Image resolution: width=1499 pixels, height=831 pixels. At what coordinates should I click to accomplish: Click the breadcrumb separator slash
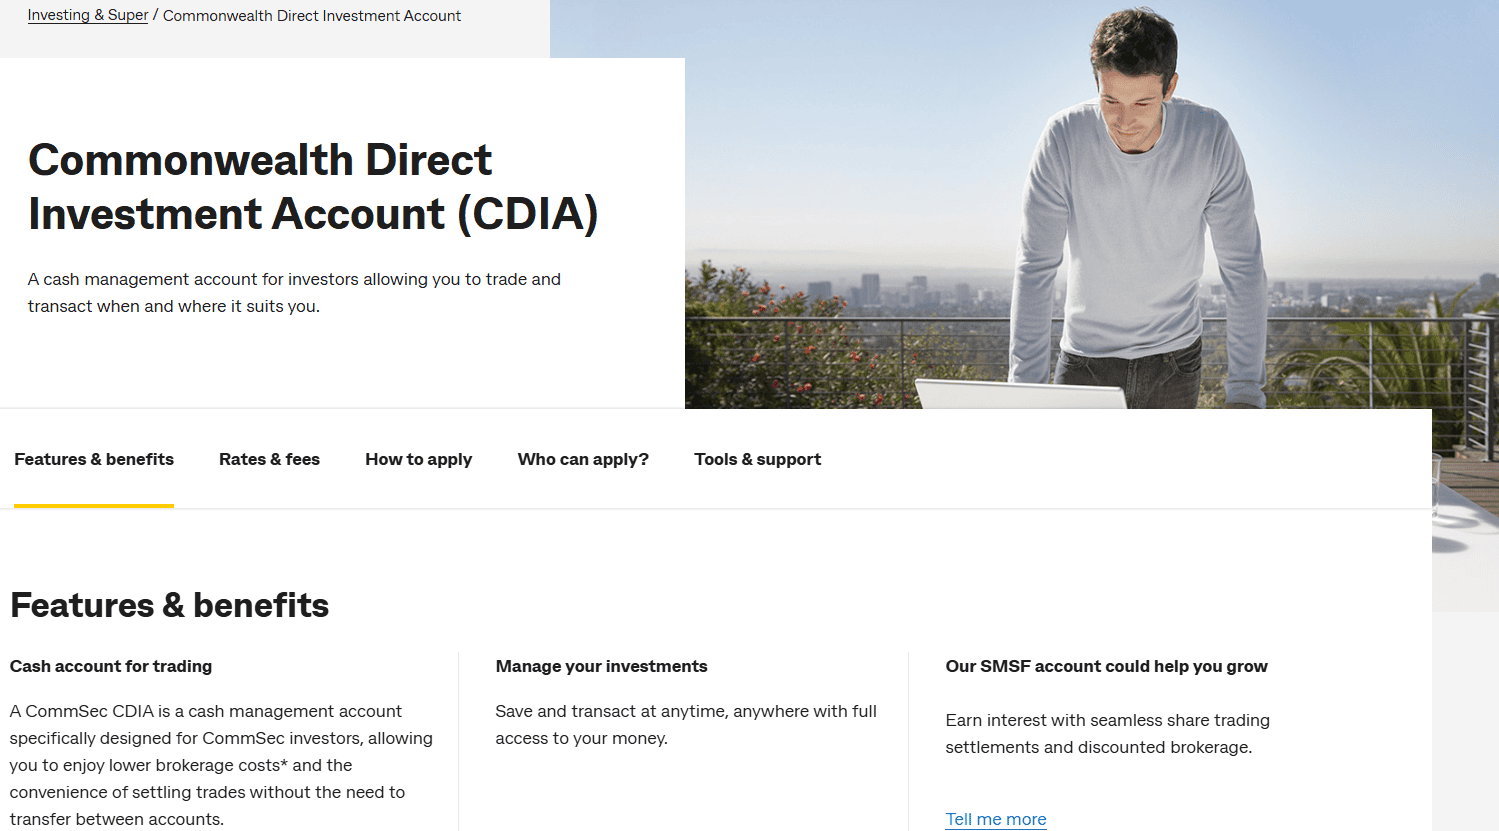155,15
